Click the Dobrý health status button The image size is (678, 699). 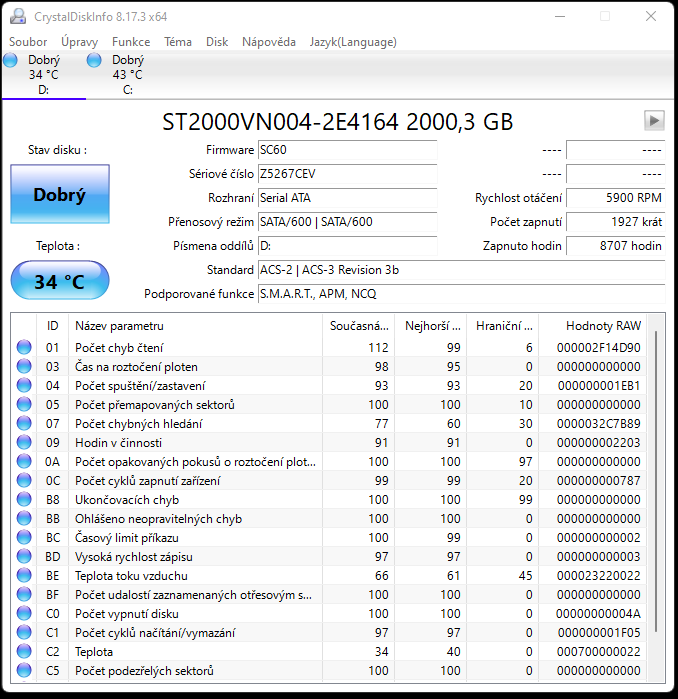click(x=60, y=195)
